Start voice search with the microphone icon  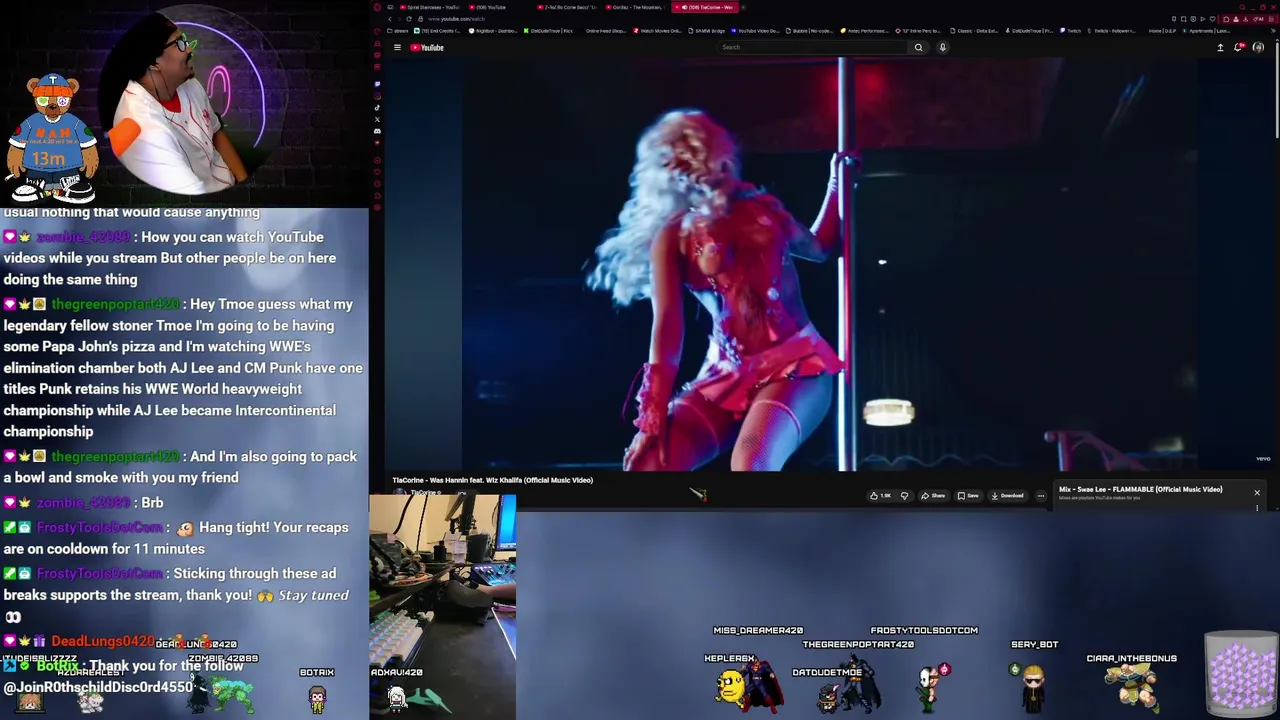click(x=942, y=47)
